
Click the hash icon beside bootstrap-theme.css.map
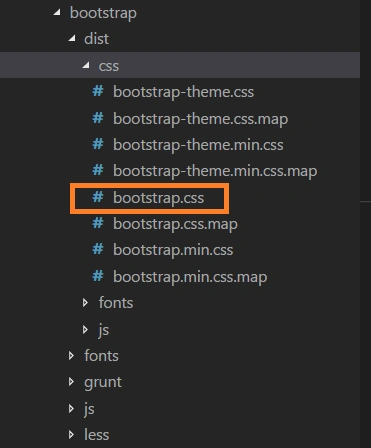click(98, 118)
